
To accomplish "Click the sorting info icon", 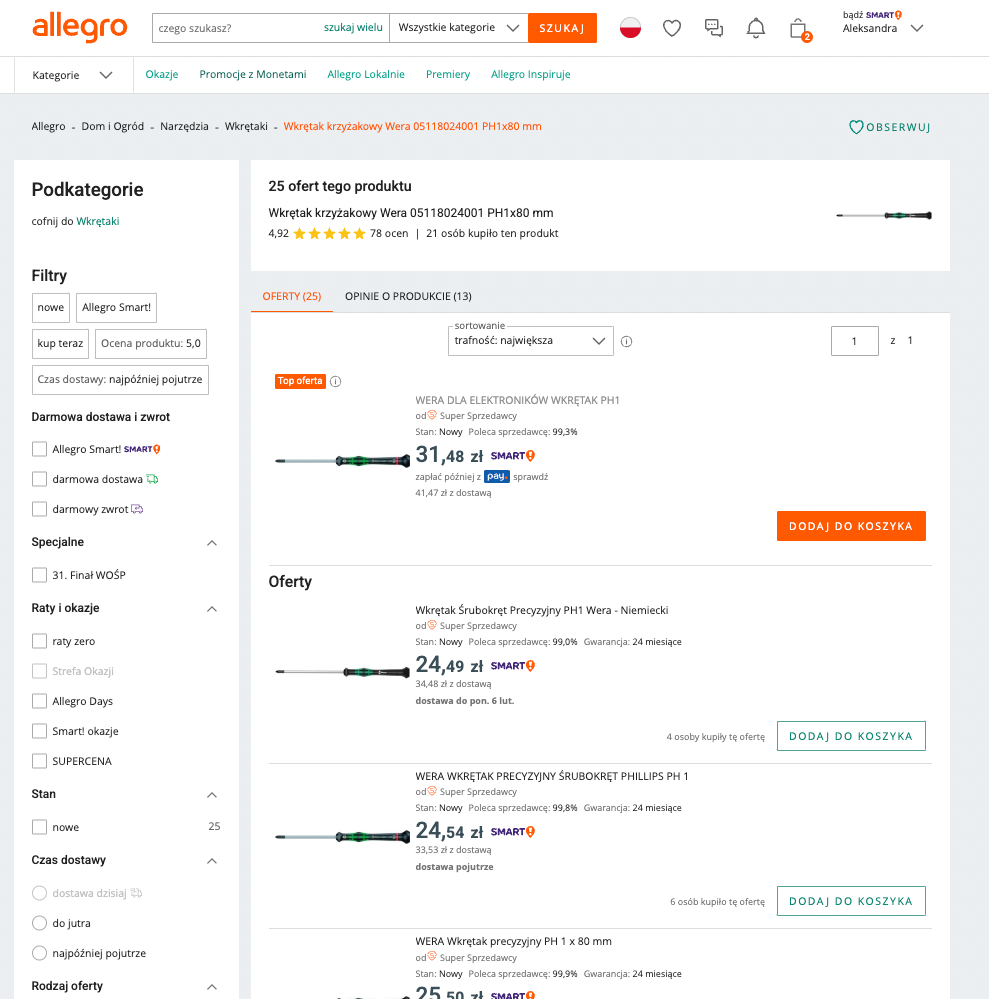I will tap(626, 341).
